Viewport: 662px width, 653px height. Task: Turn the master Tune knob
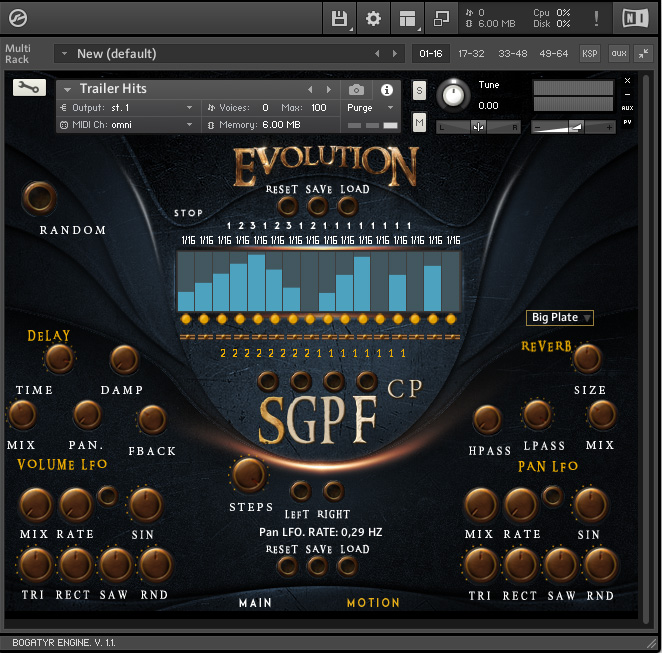[x=453, y=95]
